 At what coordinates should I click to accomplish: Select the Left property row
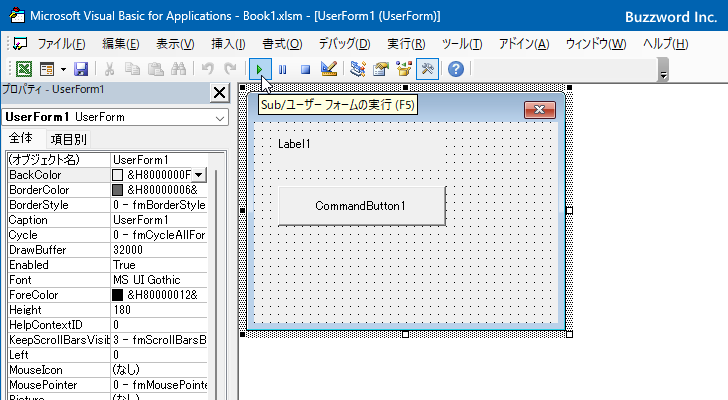click(107, 355)
